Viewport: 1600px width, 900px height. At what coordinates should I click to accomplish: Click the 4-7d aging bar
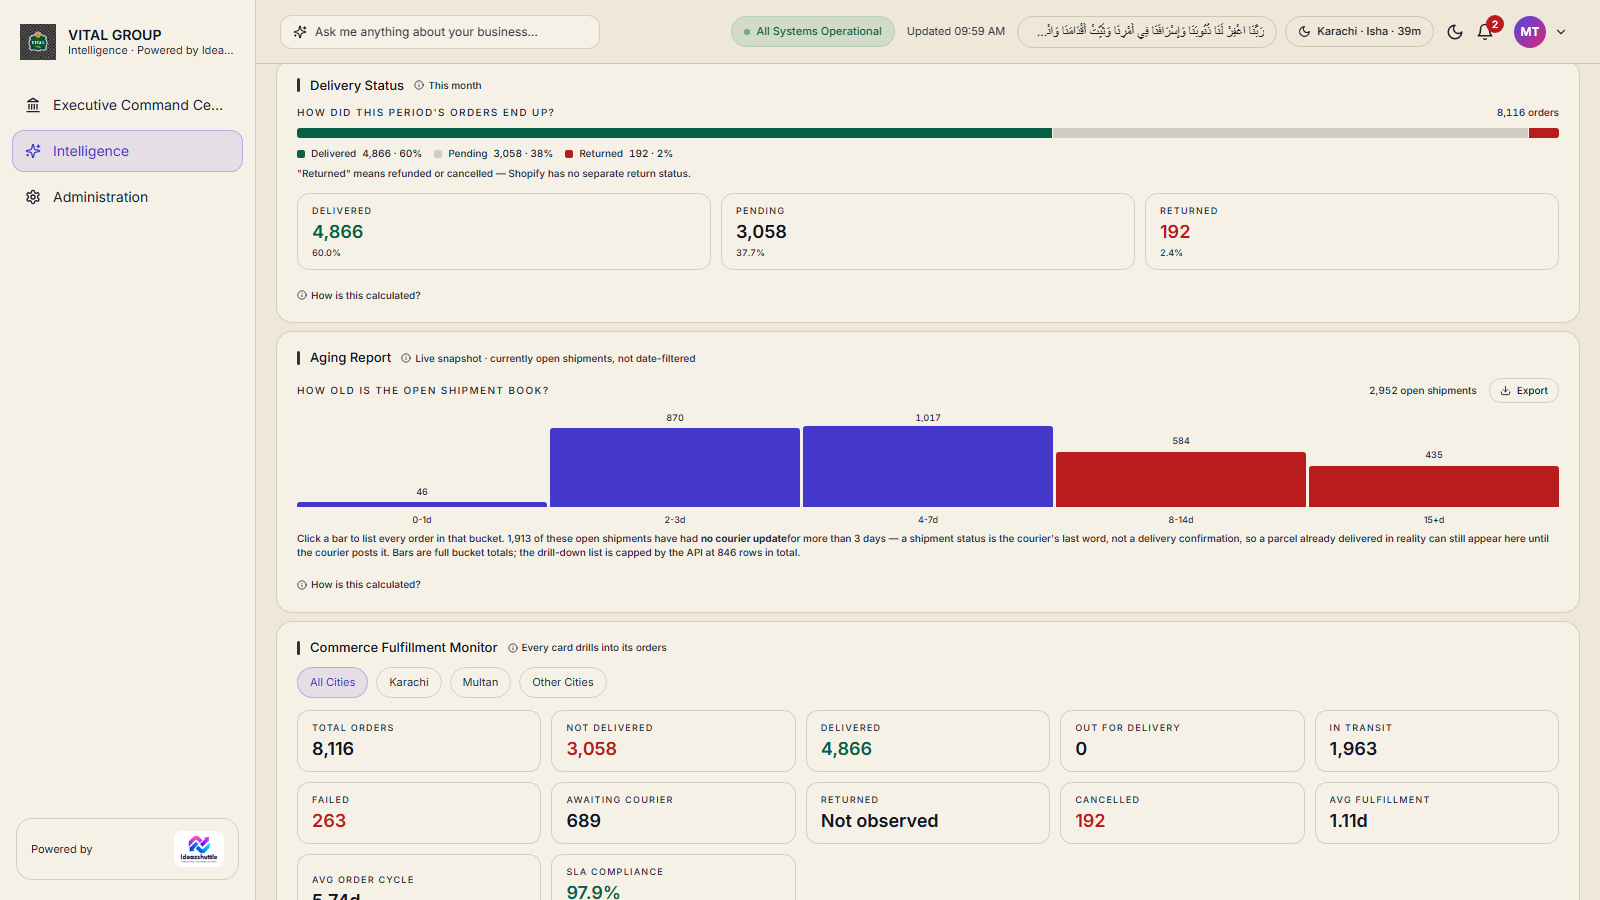[x=928, y=466]
